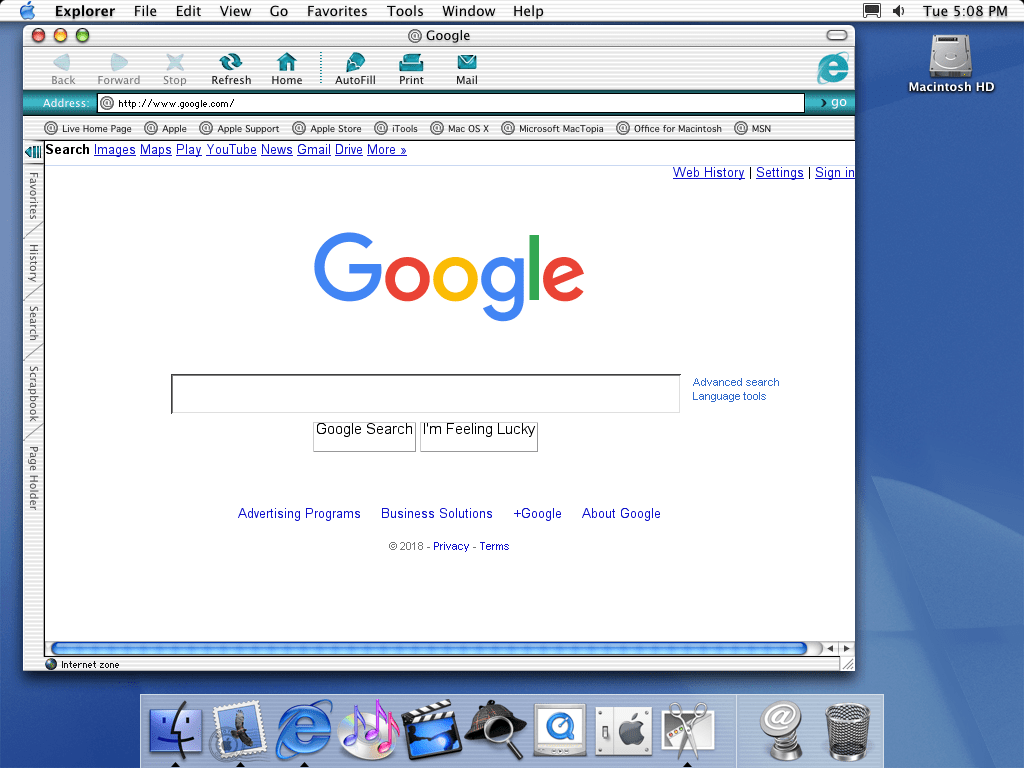This screenshot has height=768, width=1024.
Task: Open the History side tab
Action: pos(33,263)
